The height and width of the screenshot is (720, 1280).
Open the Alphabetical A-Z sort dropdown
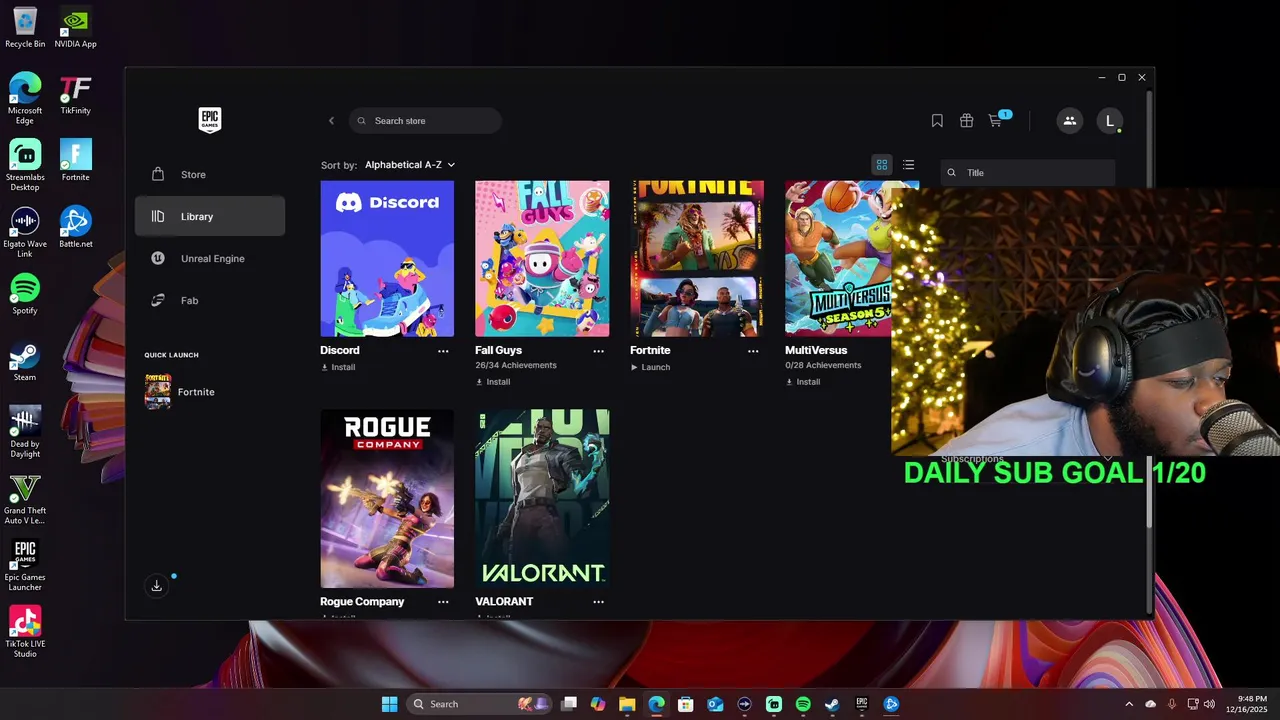pos(410,165)
